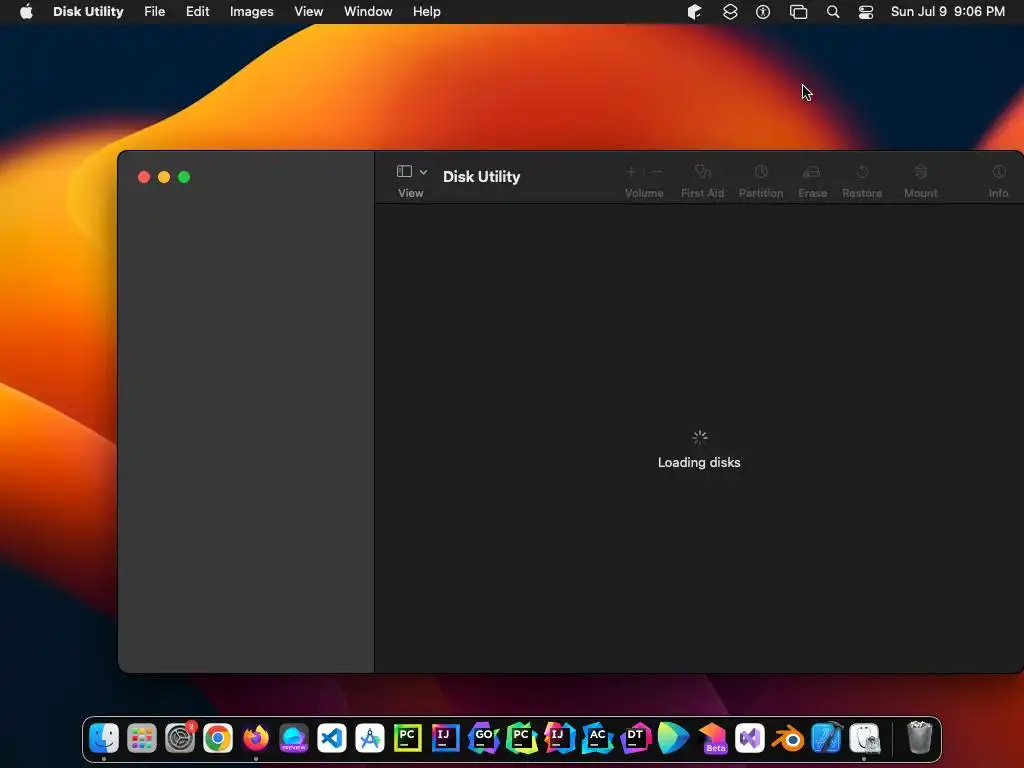Launch purple Visual Studio from Dock

click(x=750, y=739)
